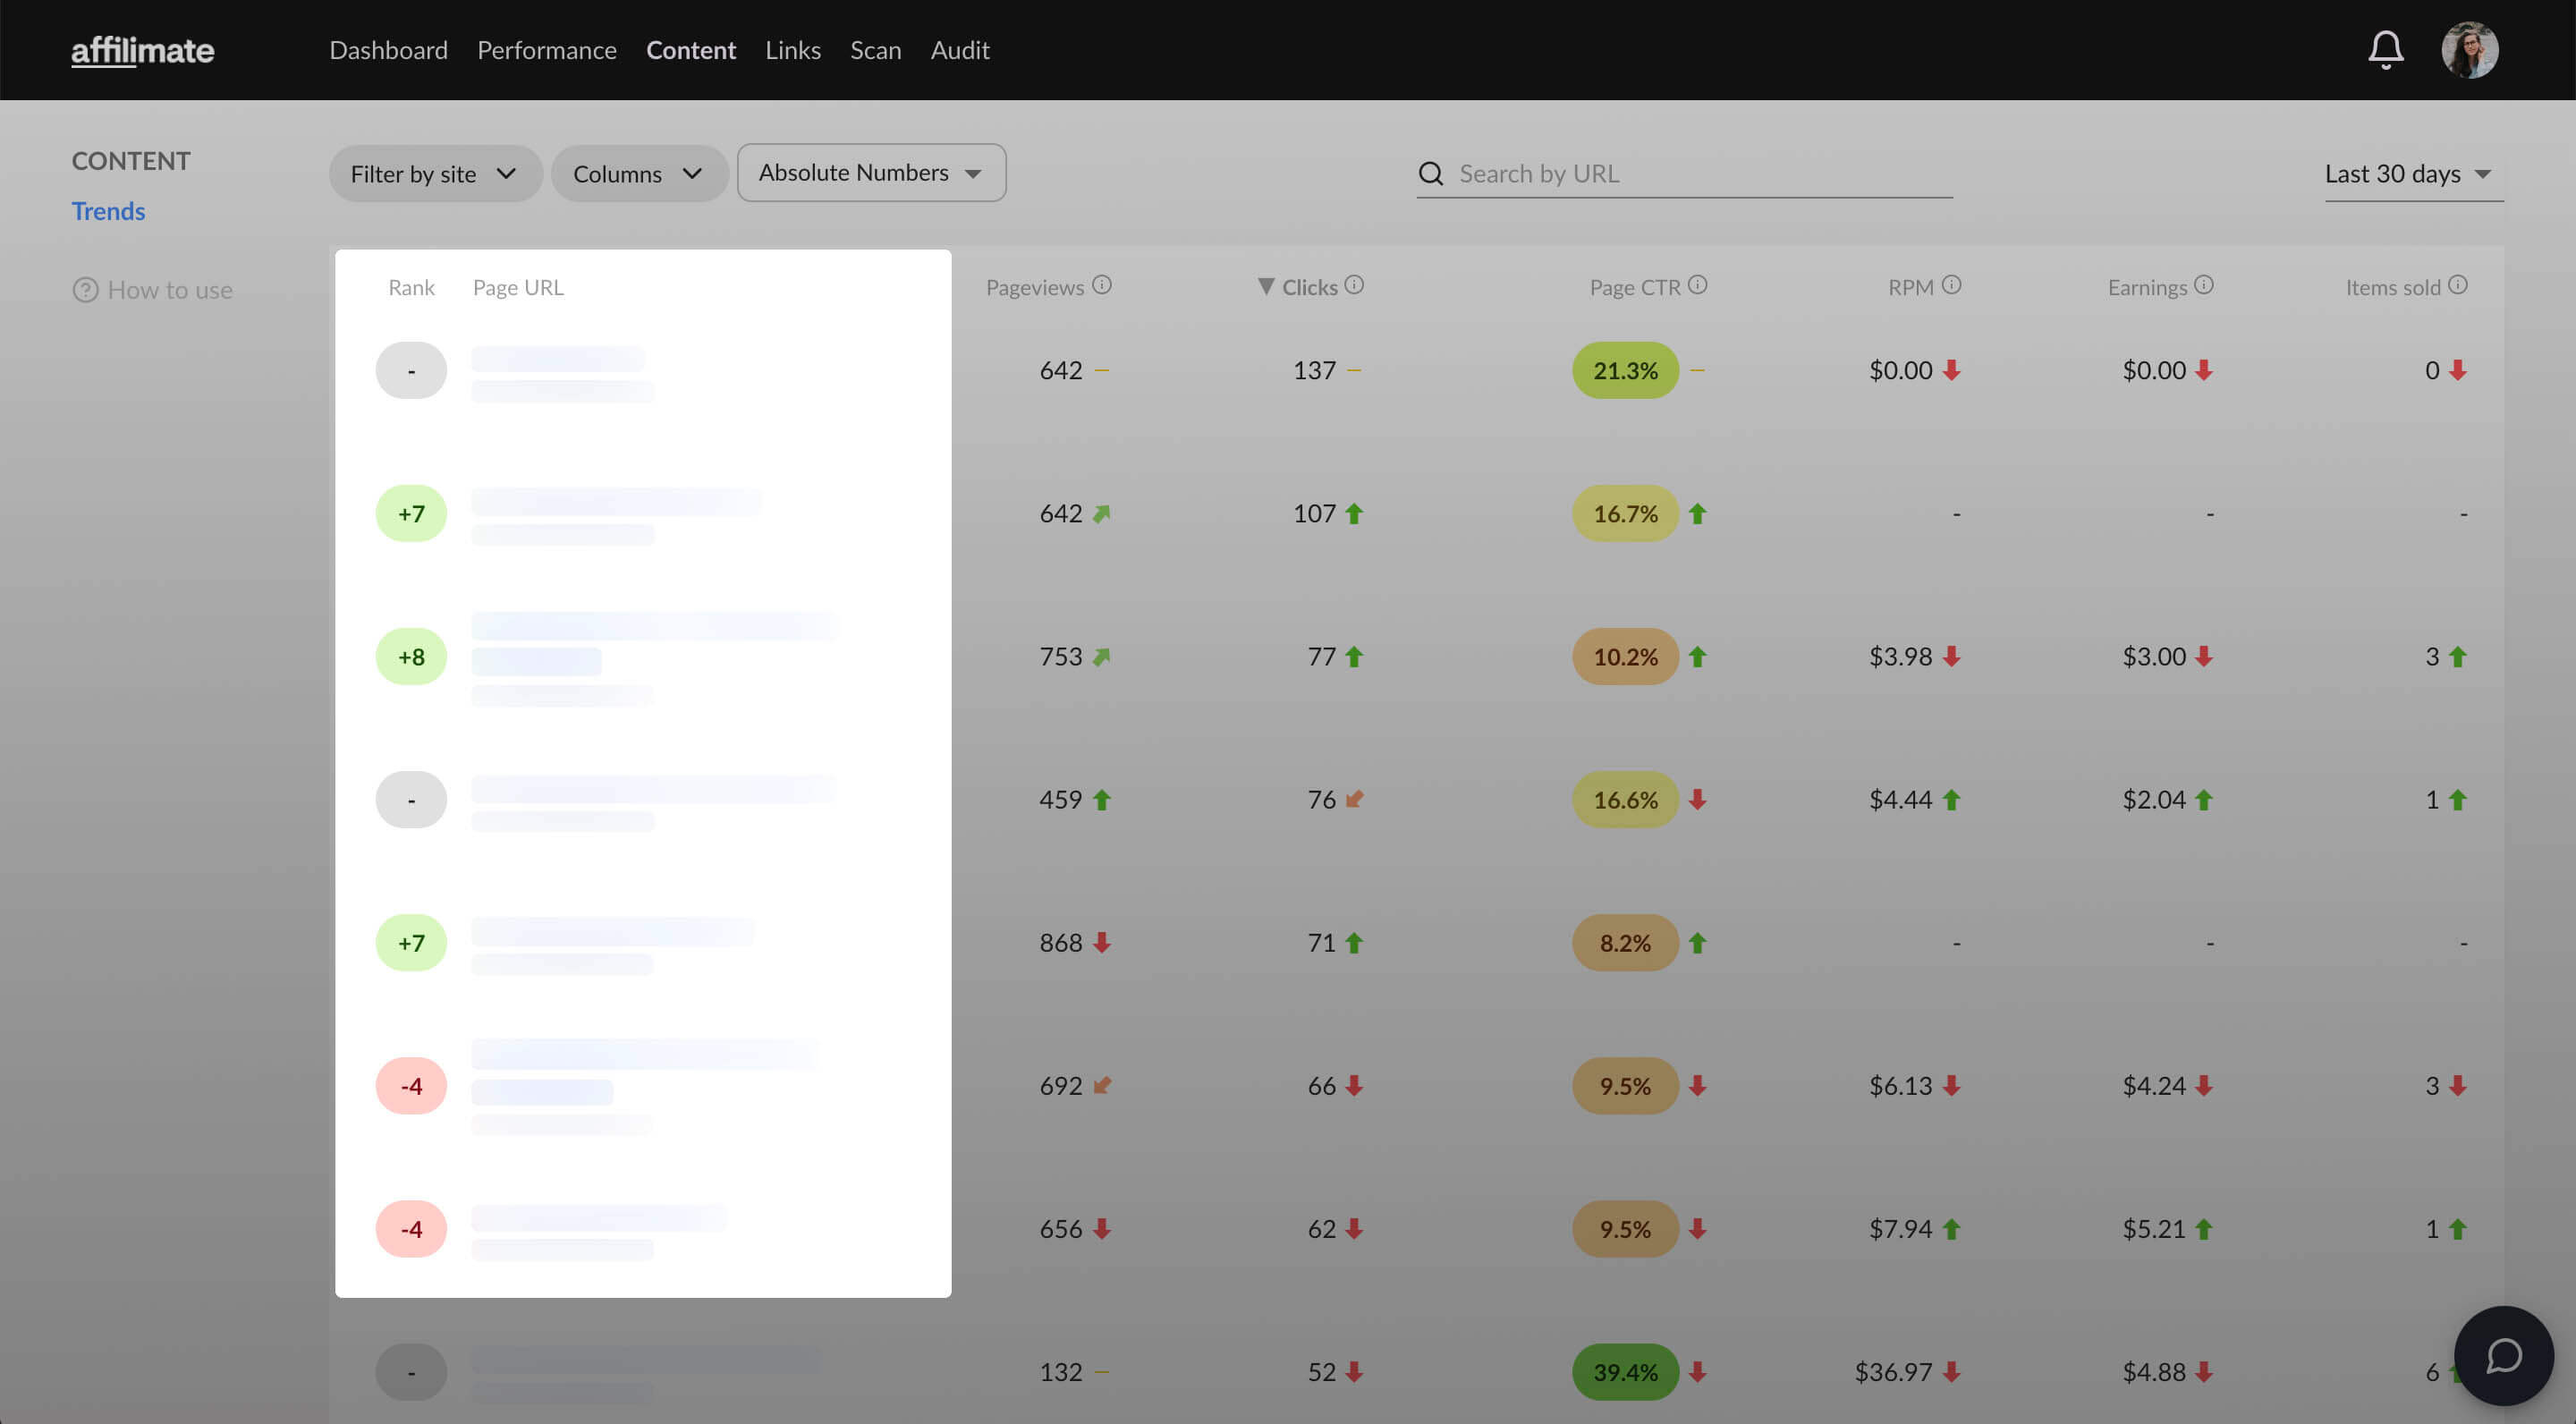Select the Trends sidebar link
The width and height of the screenshot is (2576, 1424).
(x=108, y=211)
